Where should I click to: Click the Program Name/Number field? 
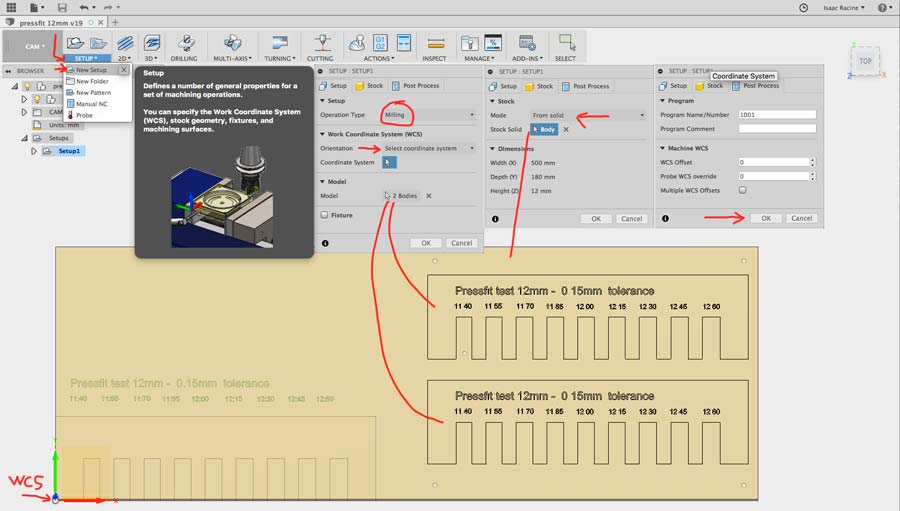tap(776, 115)
